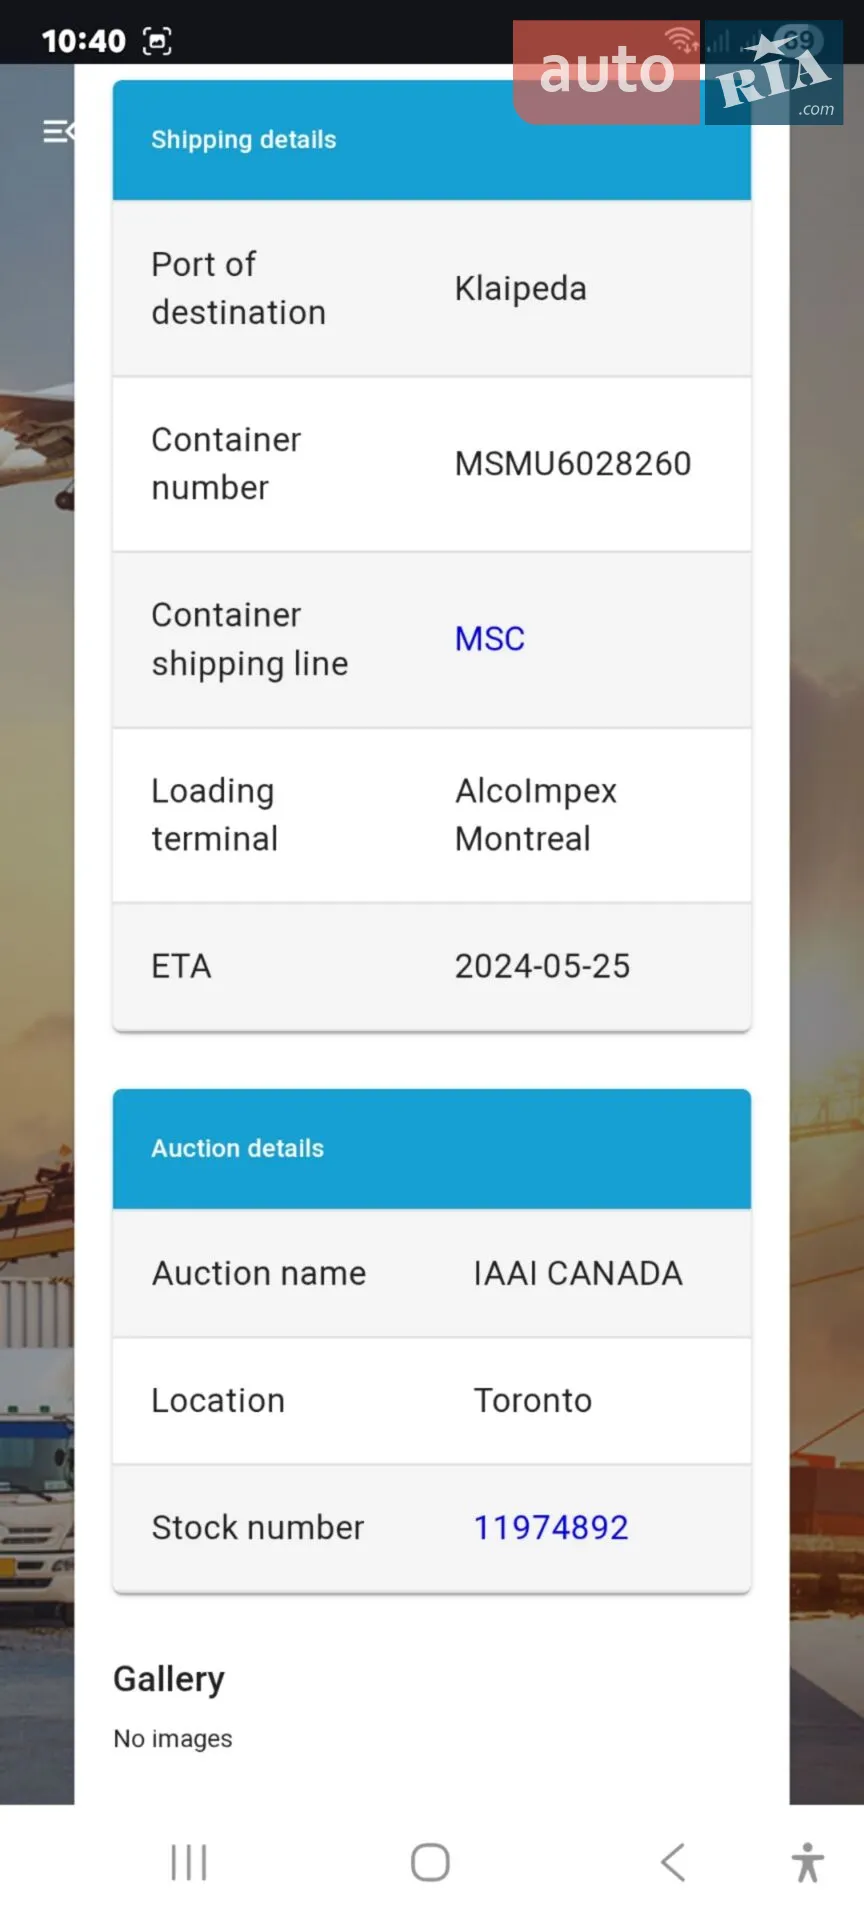The height and width of the screenshot is (1920, 864).
Task: Select the Auction details header
Action: point(432,1149)
